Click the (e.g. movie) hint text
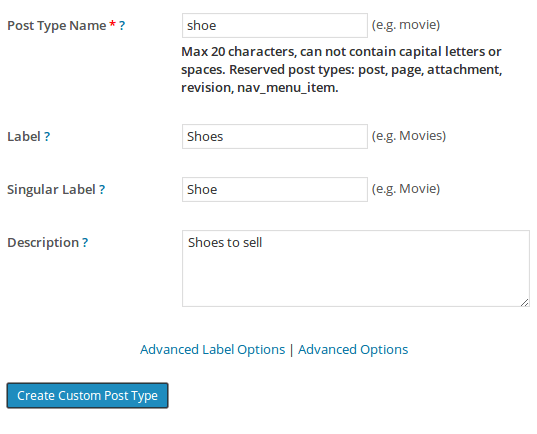Screen dimensions: 537x434 [x=406, y=25]
